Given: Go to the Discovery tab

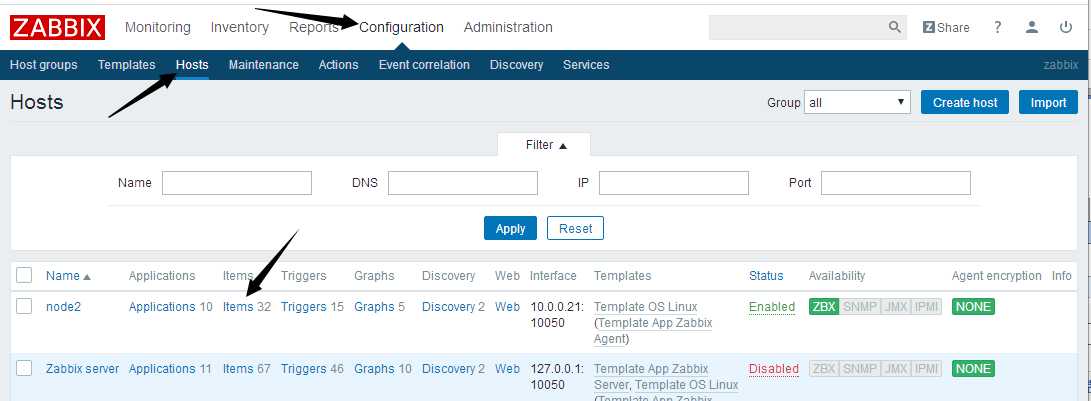Looking at the screenshot, I should pyautogui.click(x=516, y=65).
